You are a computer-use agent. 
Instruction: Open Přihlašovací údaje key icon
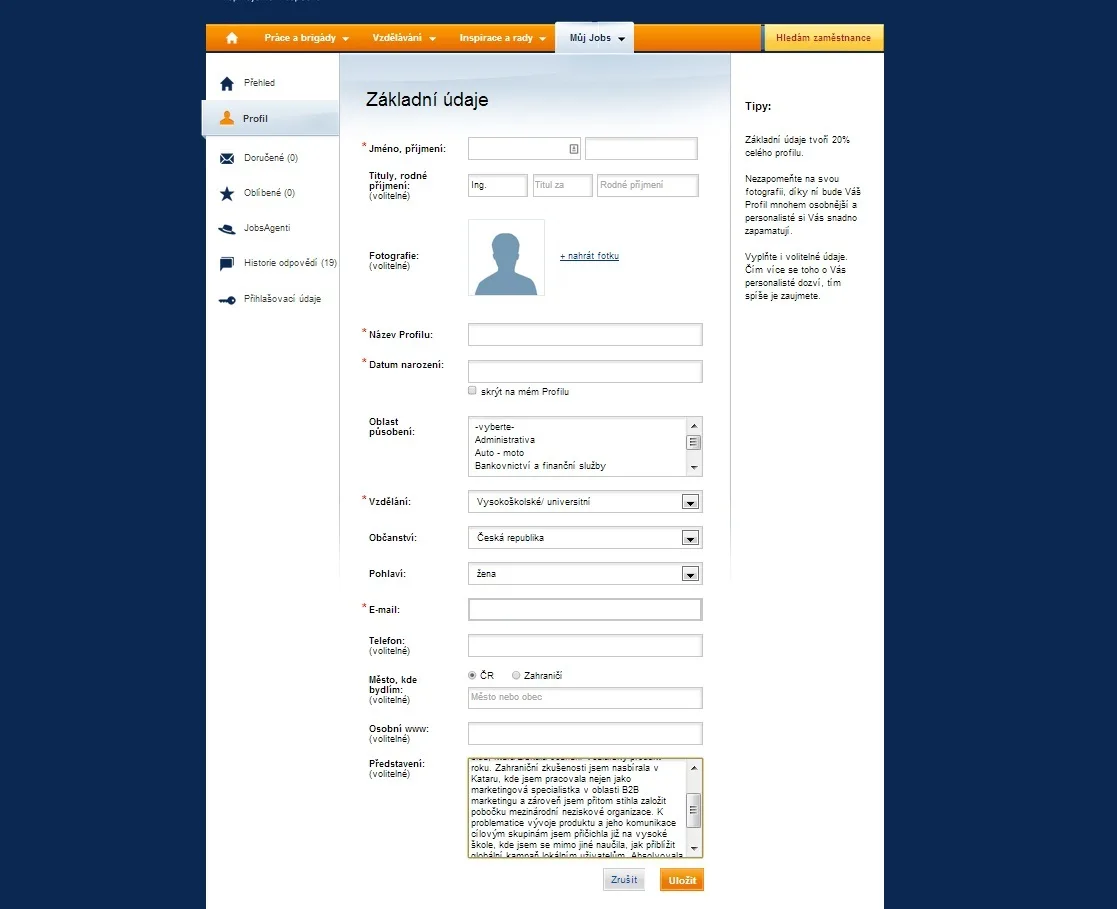click(x=227, y=300)
